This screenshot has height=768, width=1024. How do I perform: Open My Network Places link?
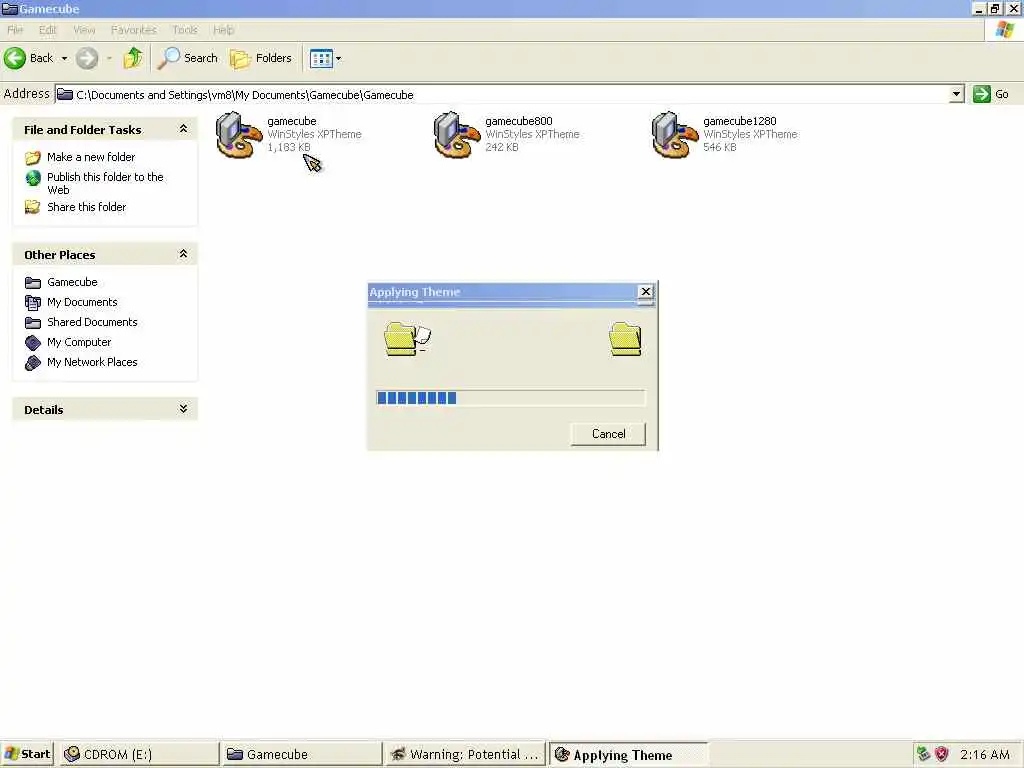coord(92,362)
